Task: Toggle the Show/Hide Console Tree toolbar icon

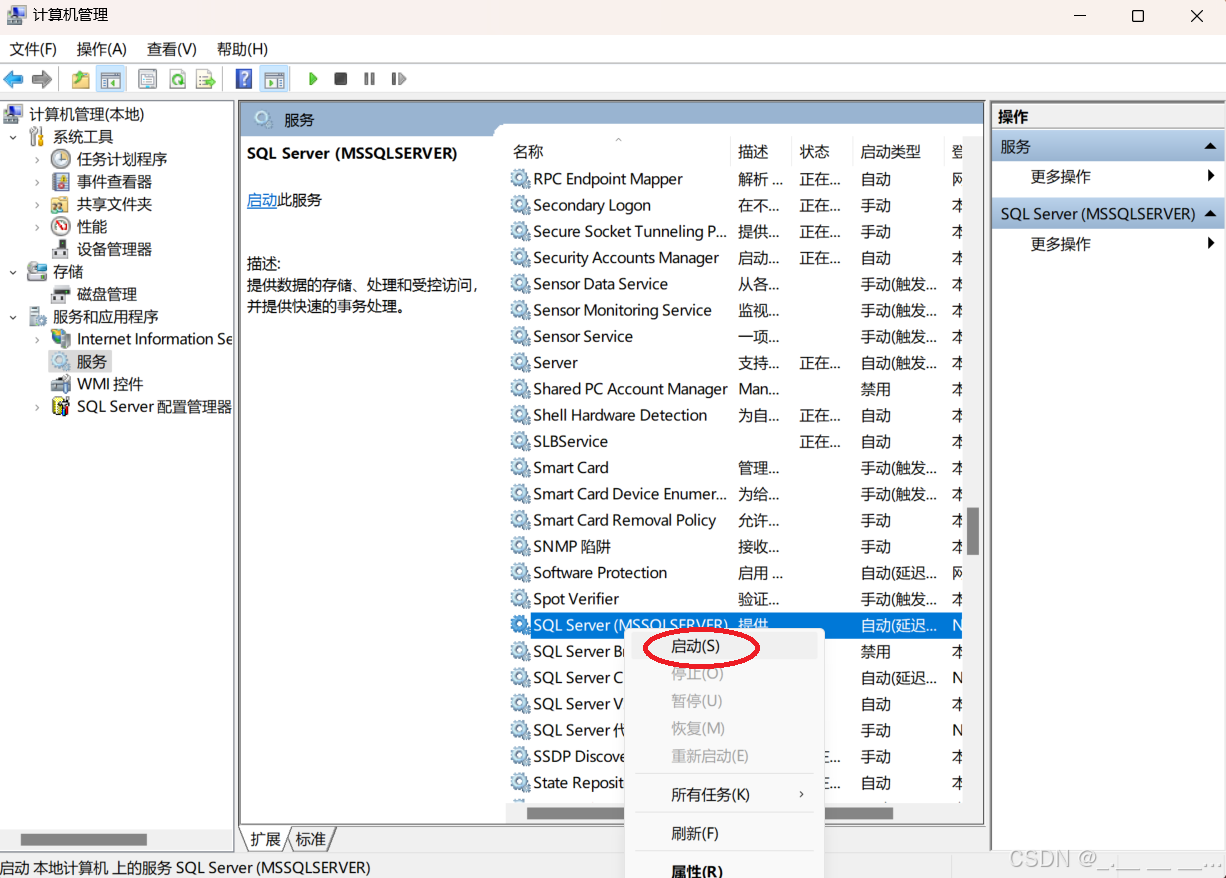Action: pos(111,79)
